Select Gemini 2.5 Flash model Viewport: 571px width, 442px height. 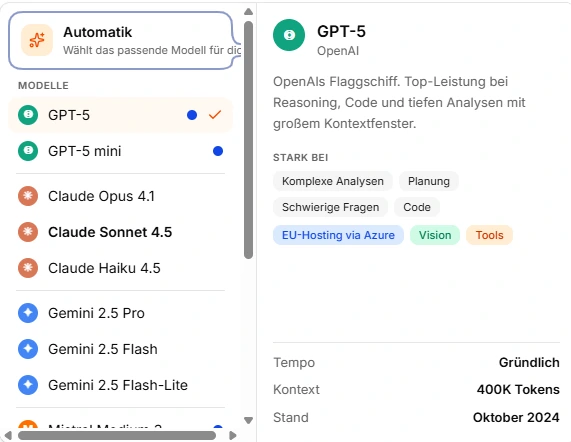click(x=120, y=349)
